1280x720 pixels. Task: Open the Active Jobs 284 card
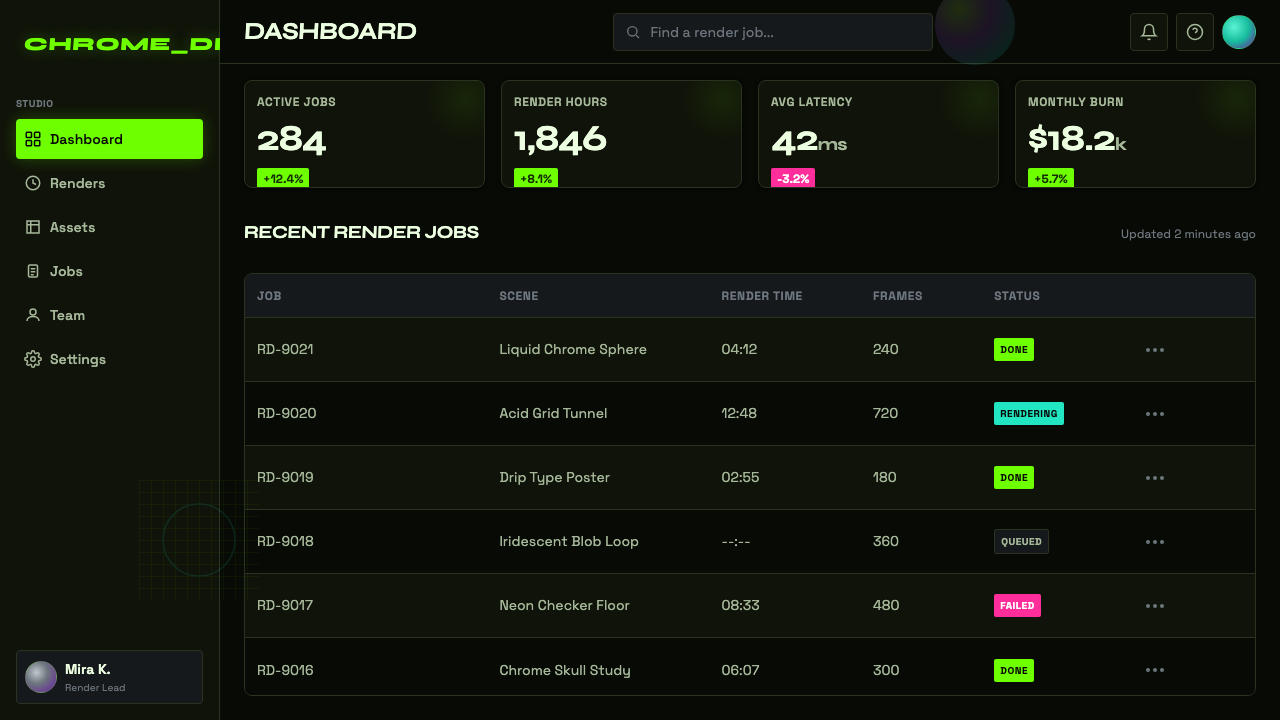click(364, 134)
